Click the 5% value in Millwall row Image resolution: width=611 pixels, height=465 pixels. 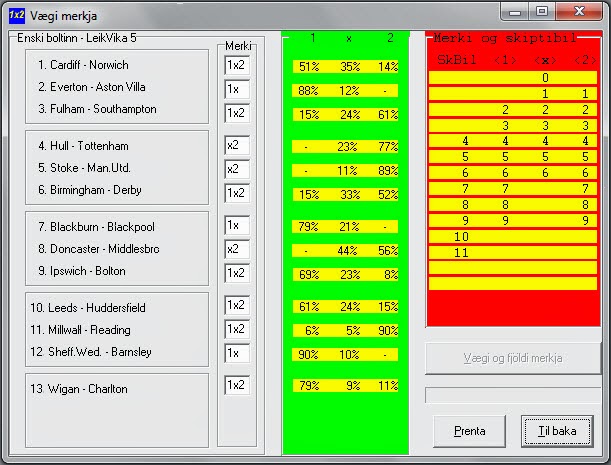(353, 331)
